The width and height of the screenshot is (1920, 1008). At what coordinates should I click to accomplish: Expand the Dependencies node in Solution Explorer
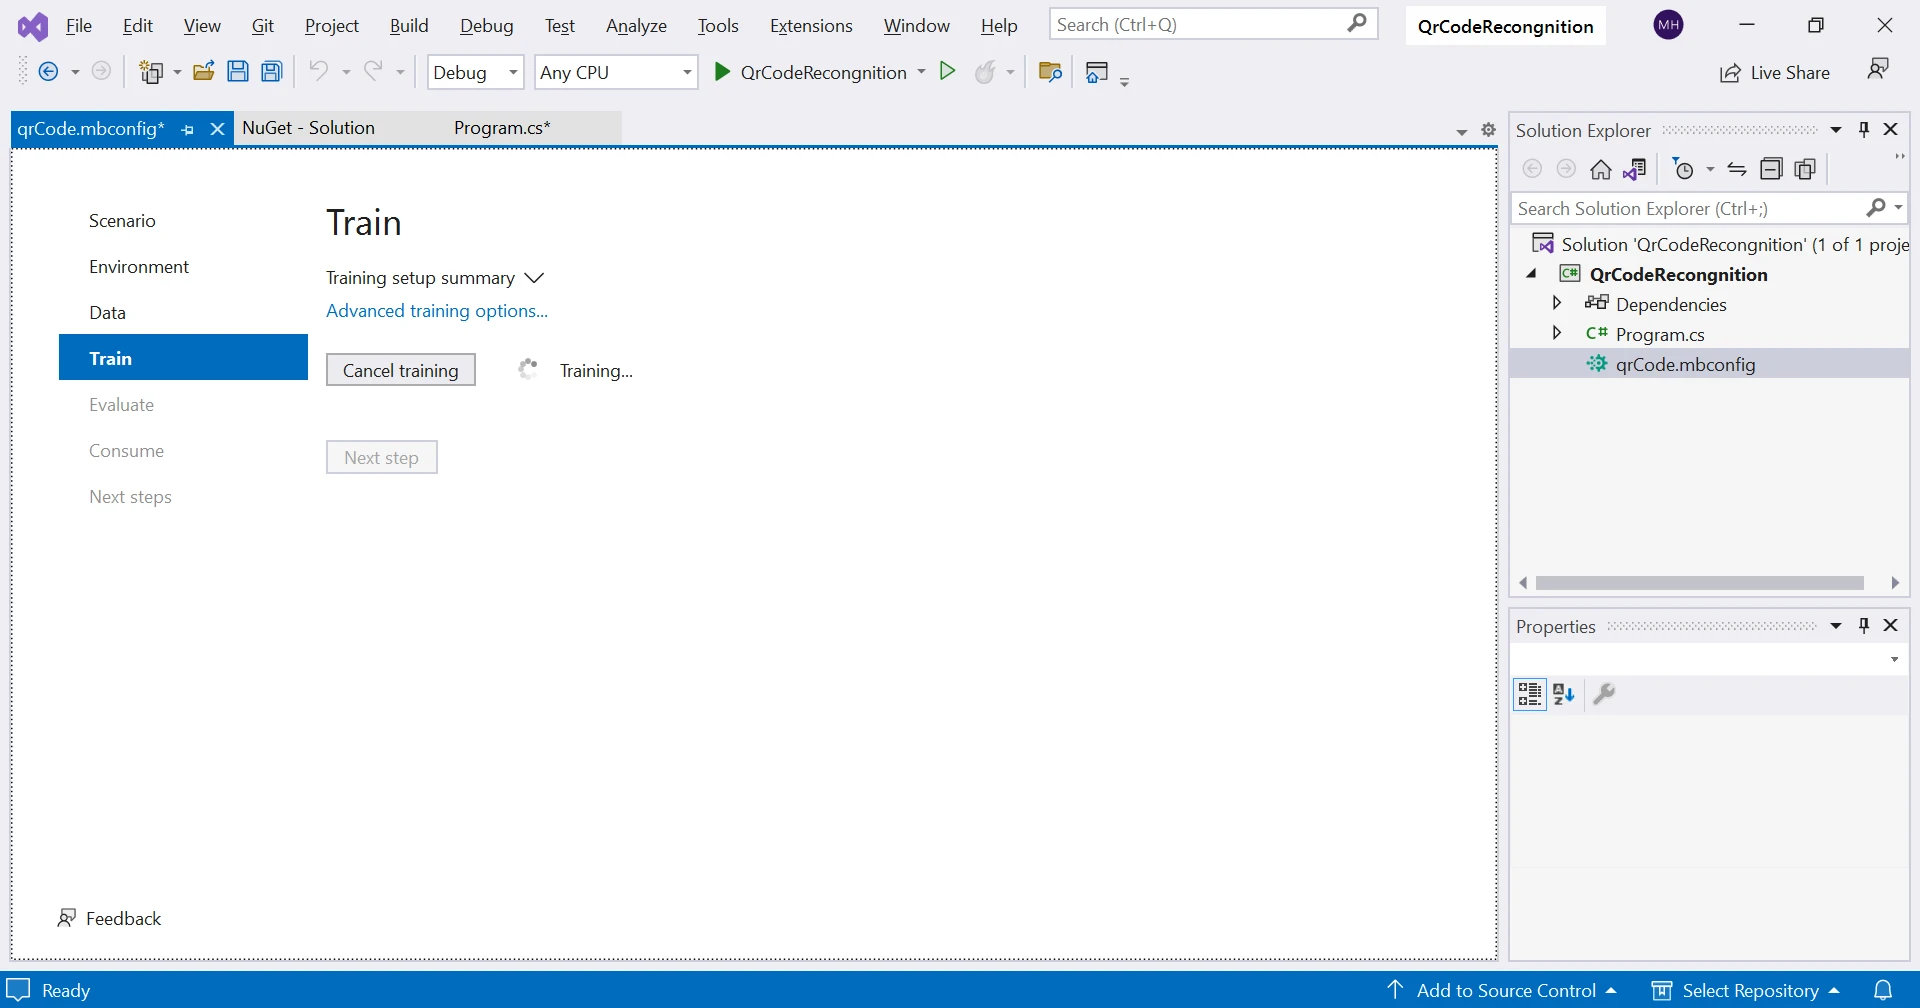1557,303
